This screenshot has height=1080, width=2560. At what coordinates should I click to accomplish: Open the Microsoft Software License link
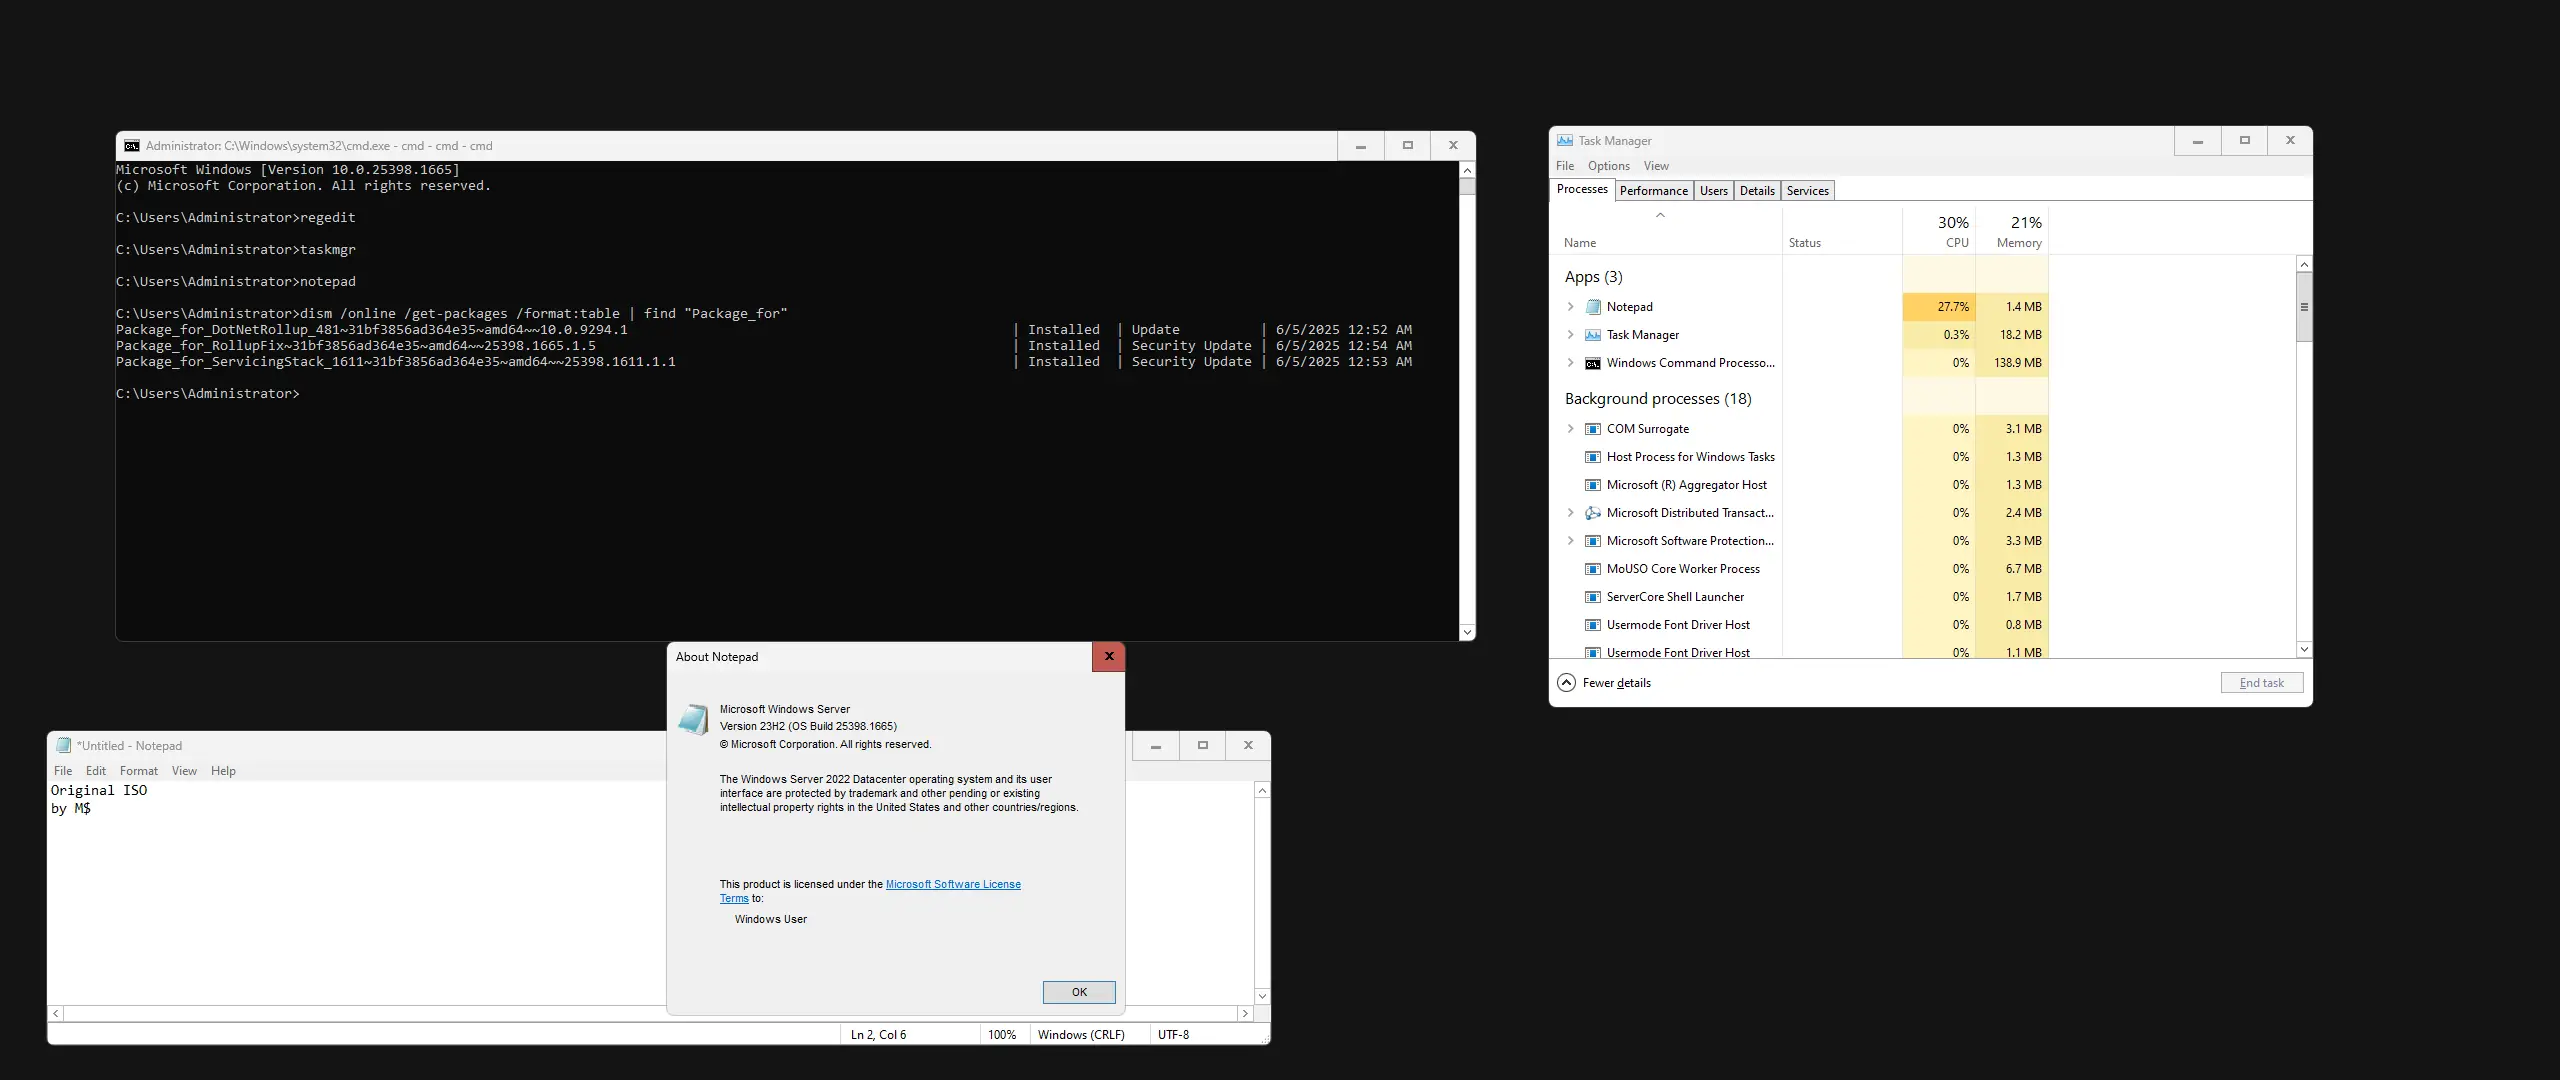[x=952, y=884]
